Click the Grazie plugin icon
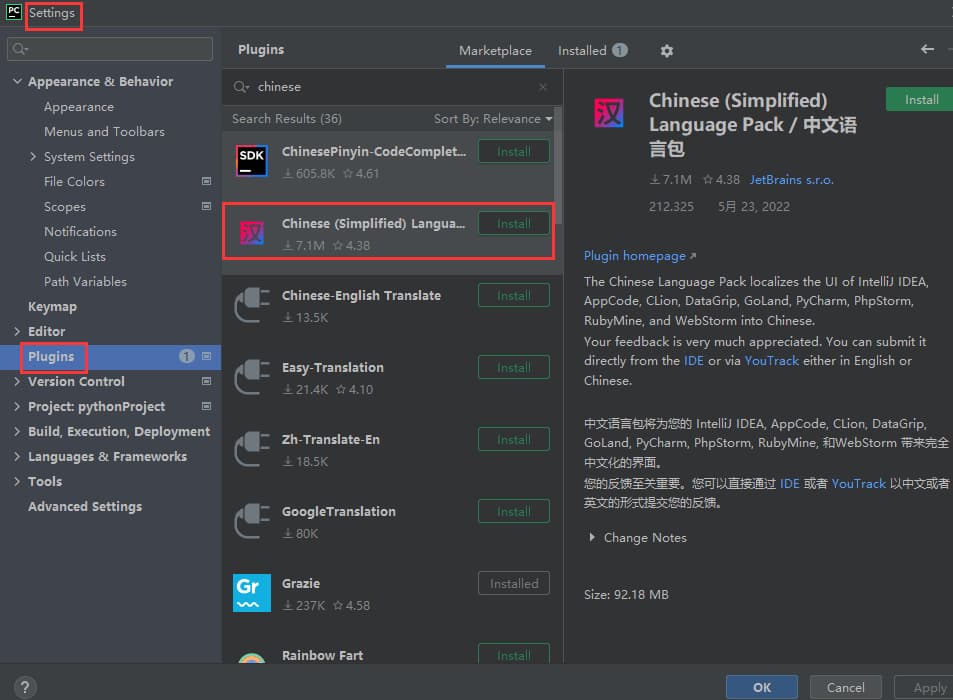The width and height of the screenshot is (953, 700). point(252,592)
